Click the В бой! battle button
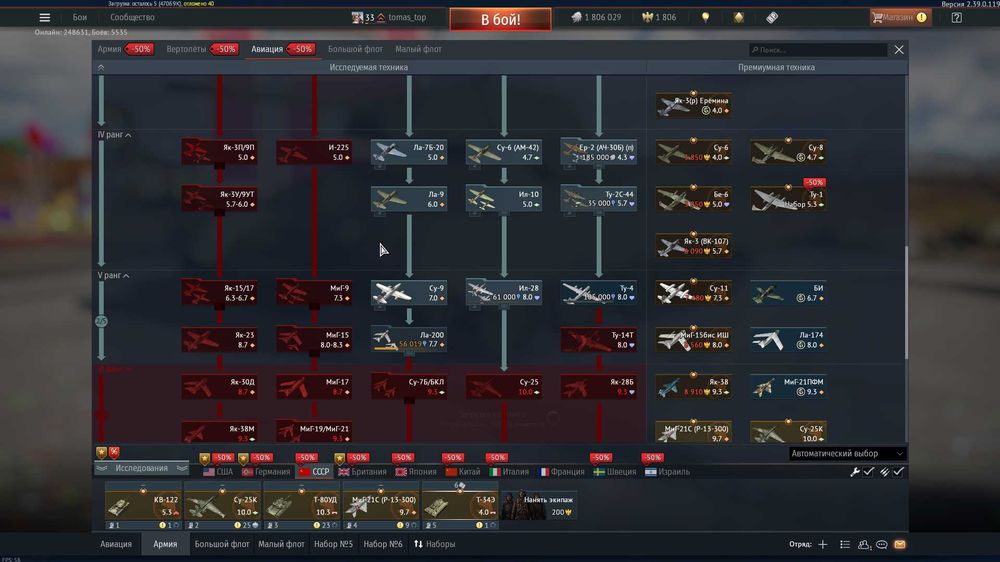 coord(500,19)
